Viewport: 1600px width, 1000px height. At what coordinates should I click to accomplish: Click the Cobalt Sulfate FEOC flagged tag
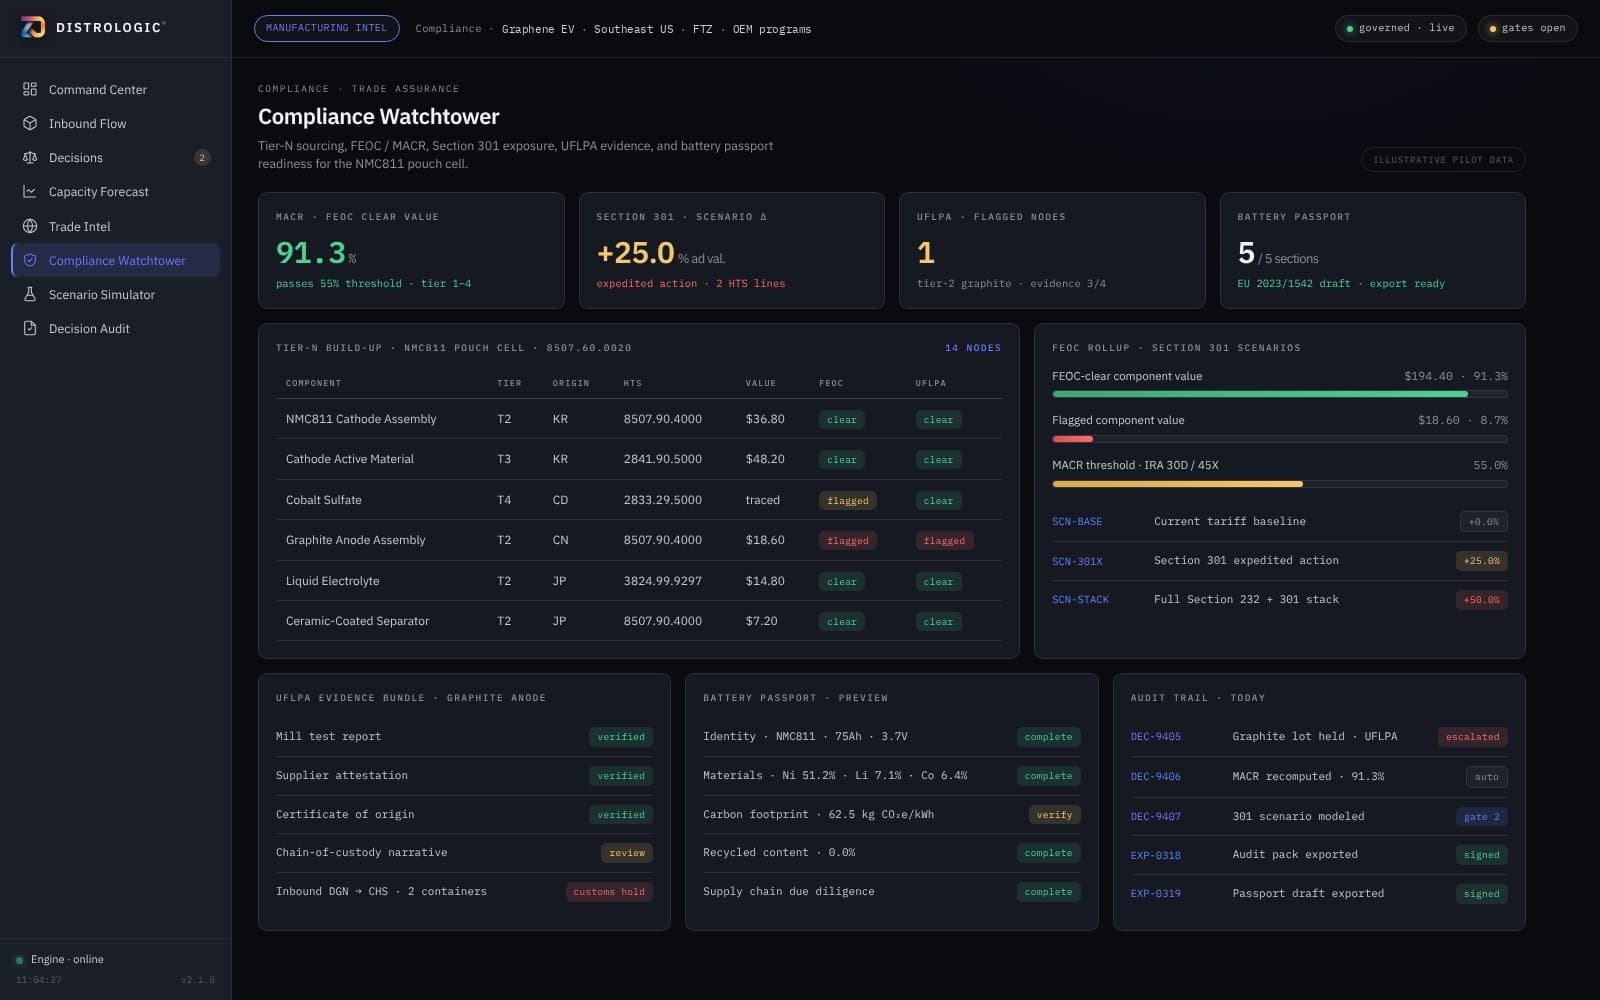(x=847, y=501)
